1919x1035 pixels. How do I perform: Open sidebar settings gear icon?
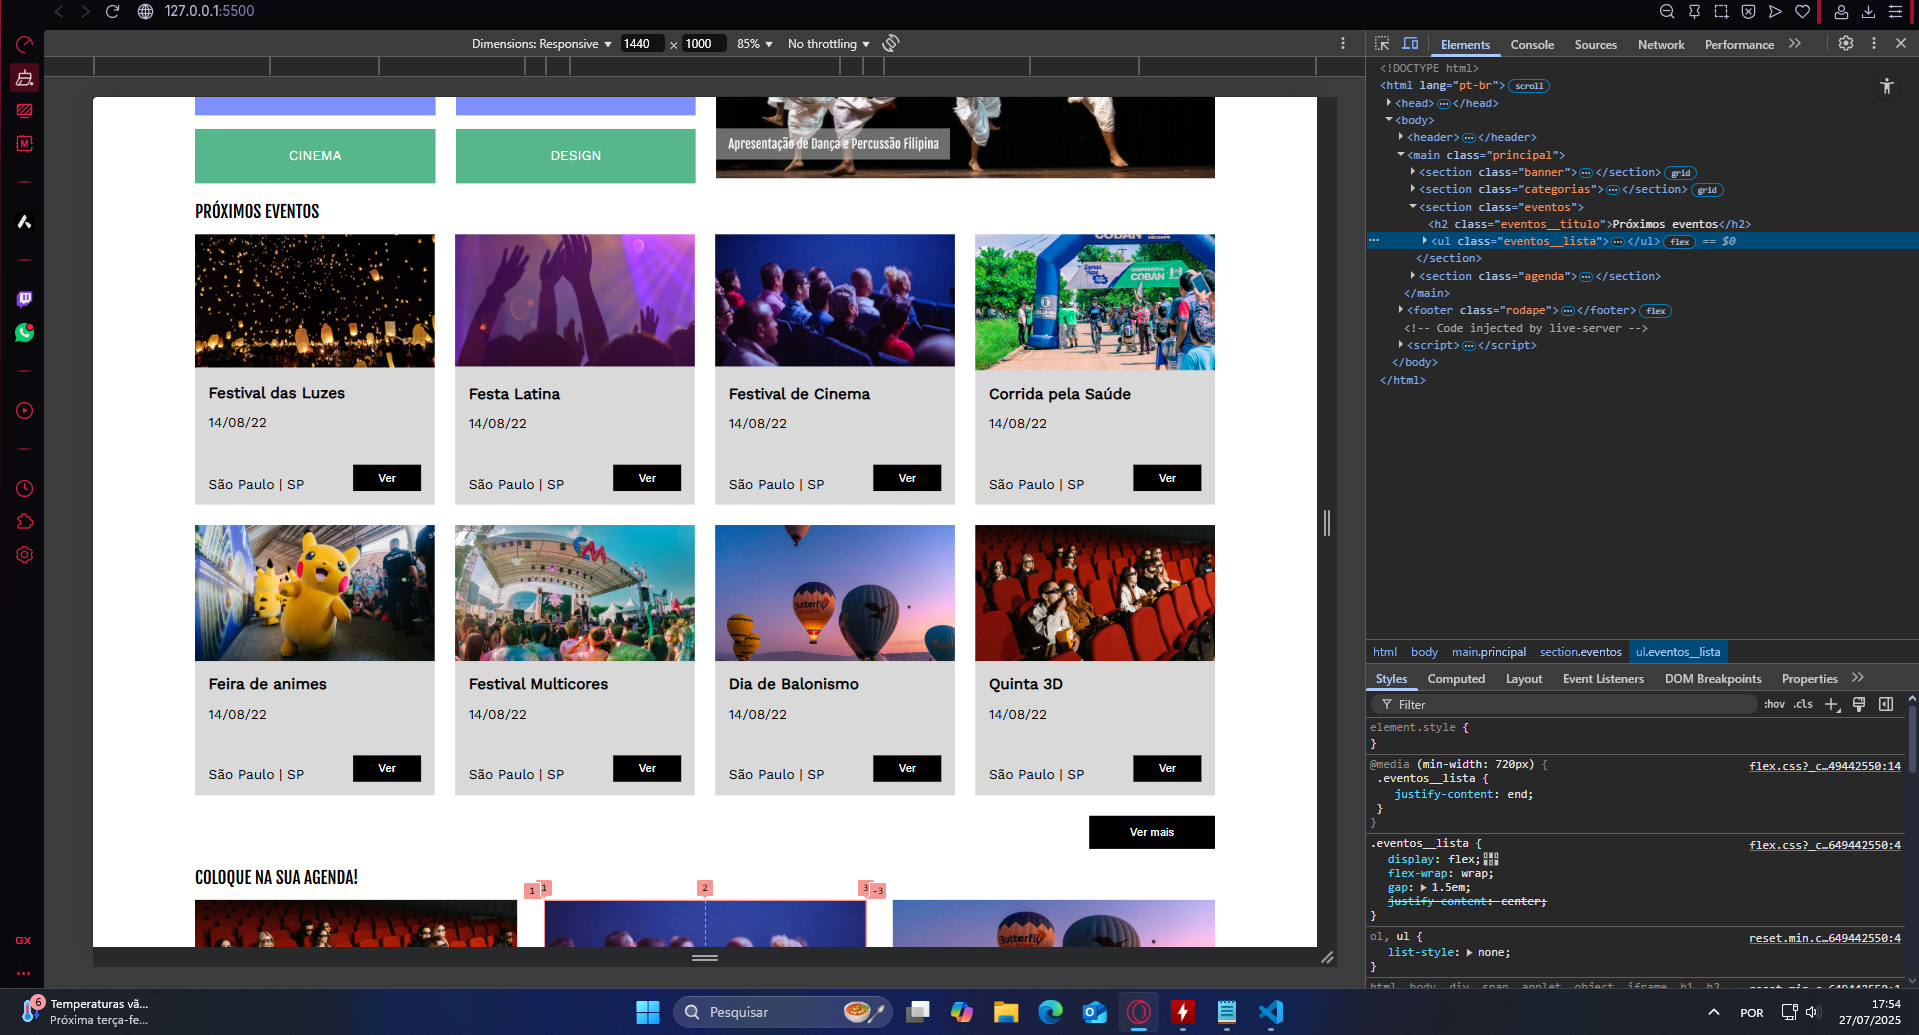click(25, 555)
